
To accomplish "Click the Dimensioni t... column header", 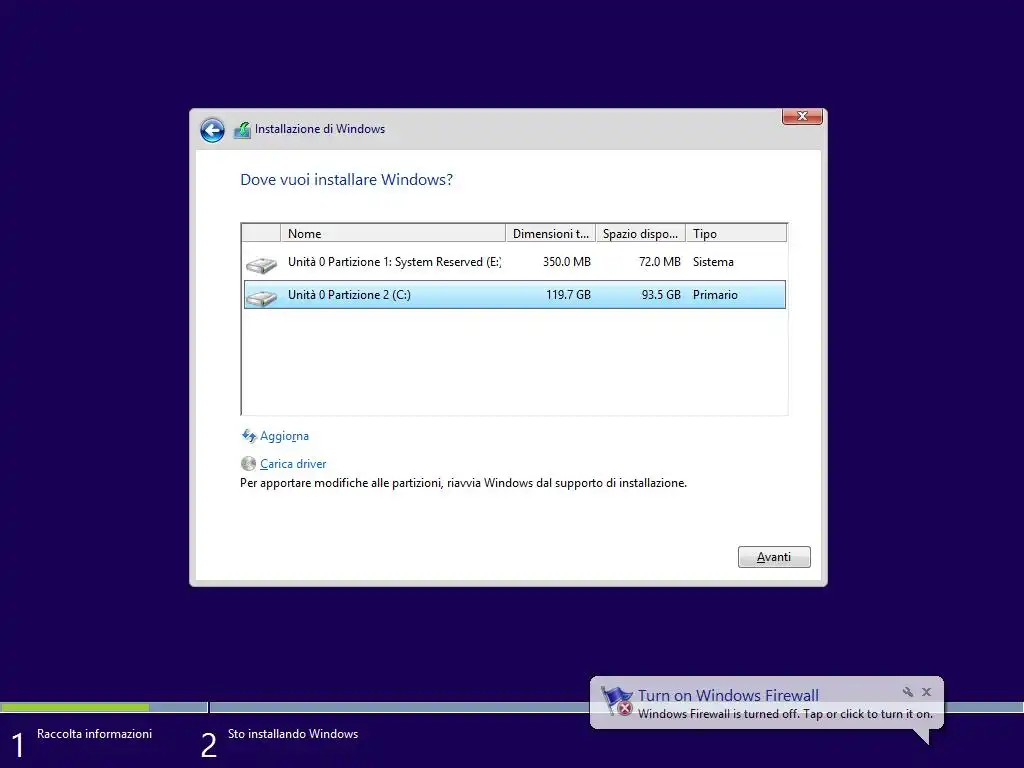I will [551, 233].
